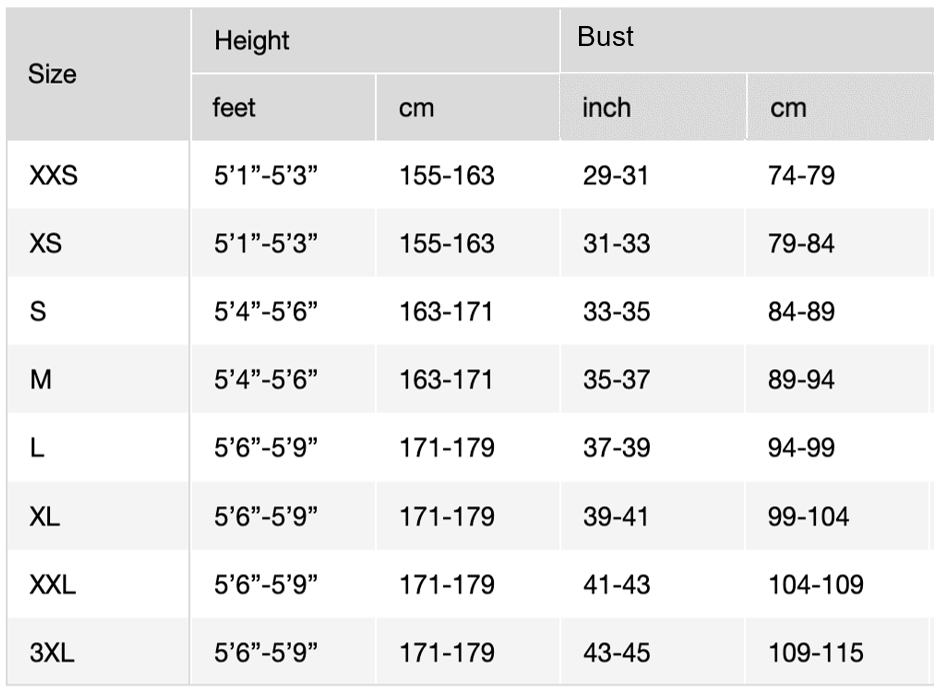The height and width of the screenshot is (698, 944).
Task: Click the Size column header
Action: tap(52, 74)
